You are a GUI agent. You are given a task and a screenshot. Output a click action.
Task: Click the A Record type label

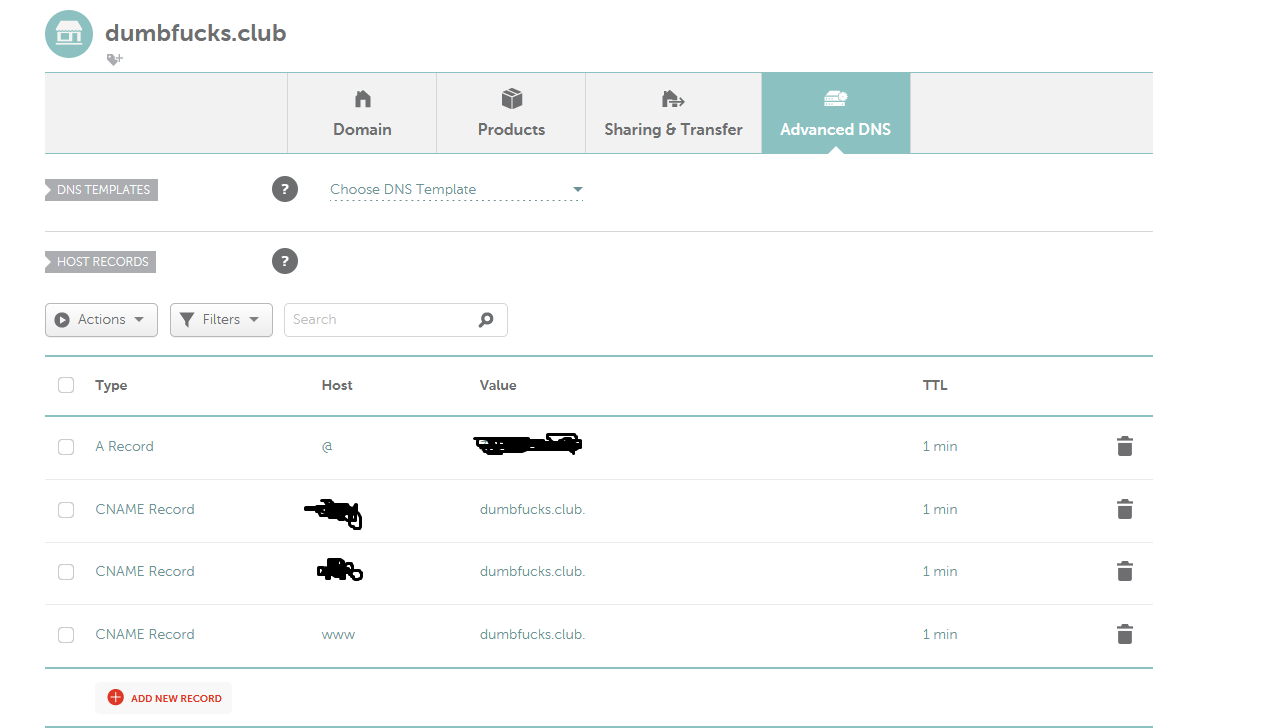click(x=124, y=447)
